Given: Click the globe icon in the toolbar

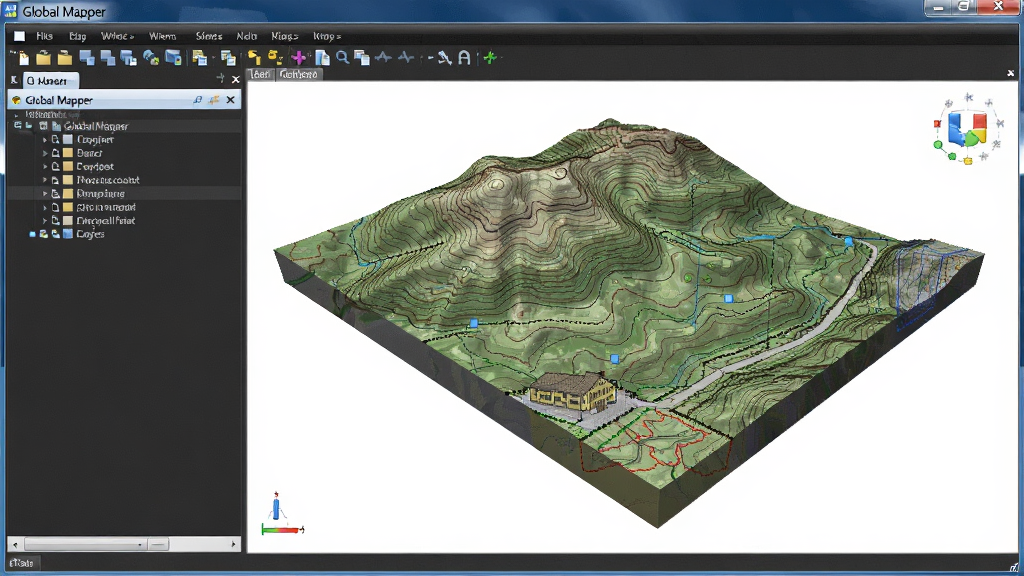Looking at the screenshot, I should [151, 57].
